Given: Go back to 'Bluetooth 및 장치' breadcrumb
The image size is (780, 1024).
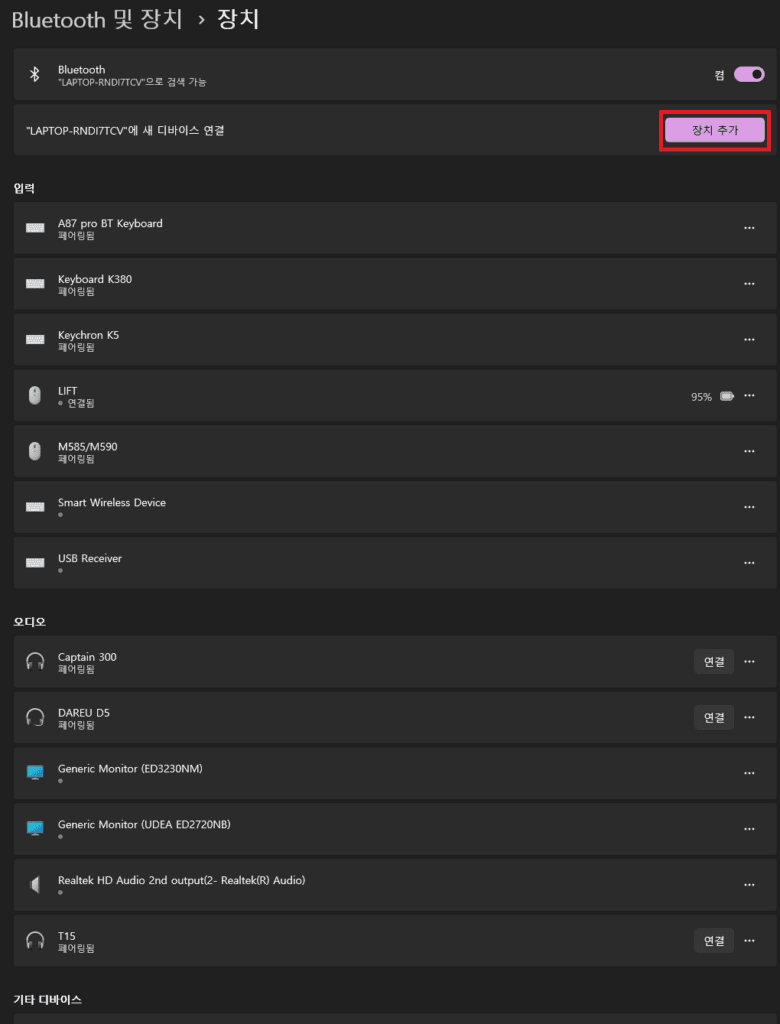Looking at the screenshot, I should pyautogui.click(x=97, y=20).
